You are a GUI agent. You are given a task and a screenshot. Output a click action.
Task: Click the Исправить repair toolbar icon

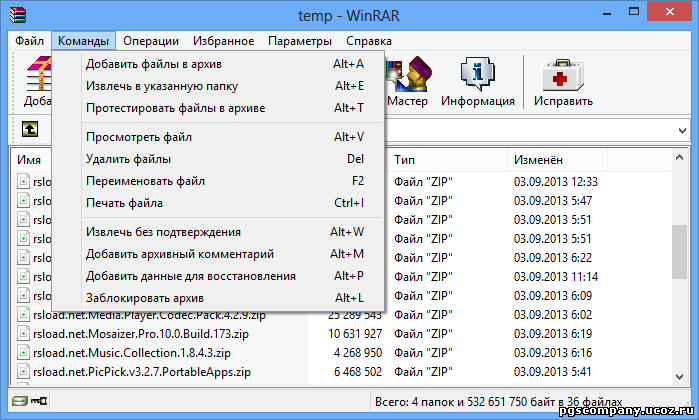563,82
